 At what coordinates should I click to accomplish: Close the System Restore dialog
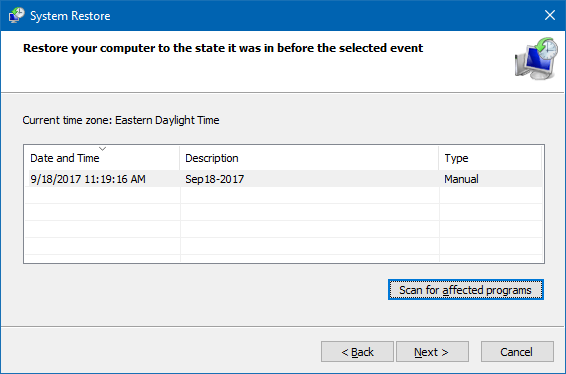pos(550,15)
